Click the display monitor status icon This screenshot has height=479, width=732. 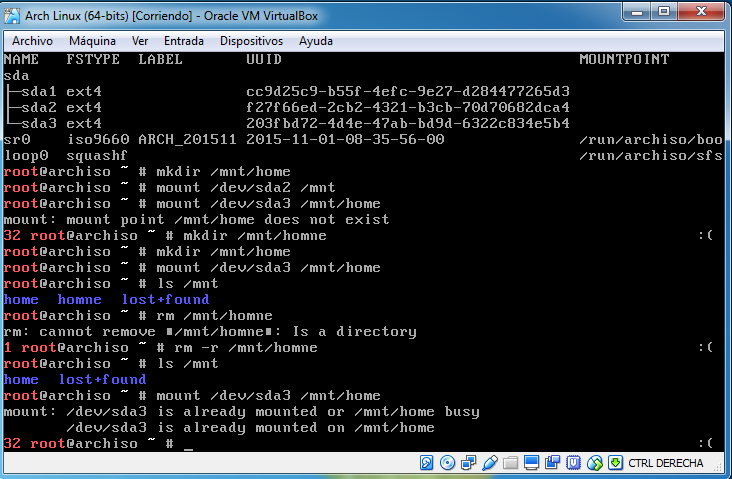point(531,463)
